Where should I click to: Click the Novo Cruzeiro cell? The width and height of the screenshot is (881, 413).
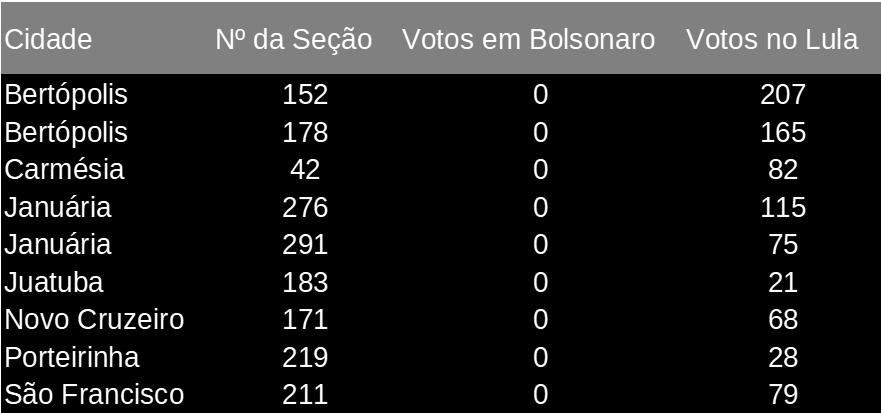click(x=94, y=320)
